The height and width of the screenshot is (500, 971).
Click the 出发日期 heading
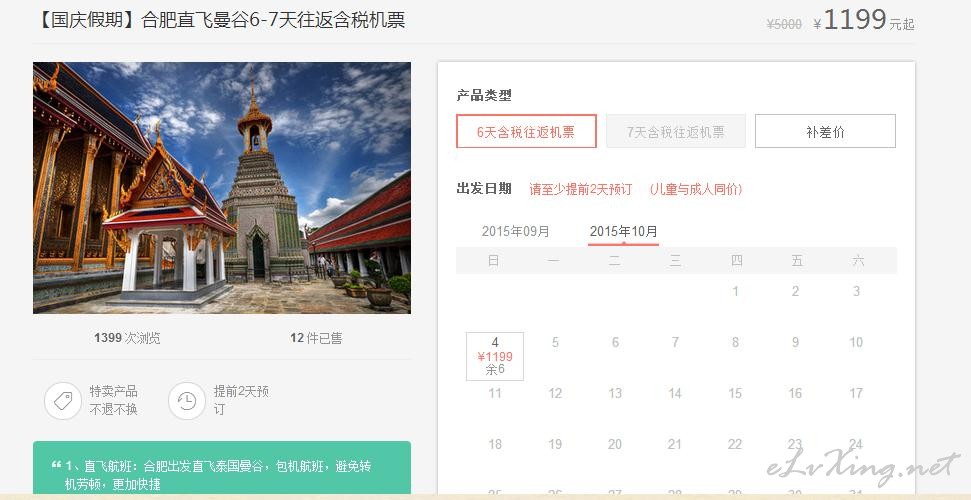point(484,189)
